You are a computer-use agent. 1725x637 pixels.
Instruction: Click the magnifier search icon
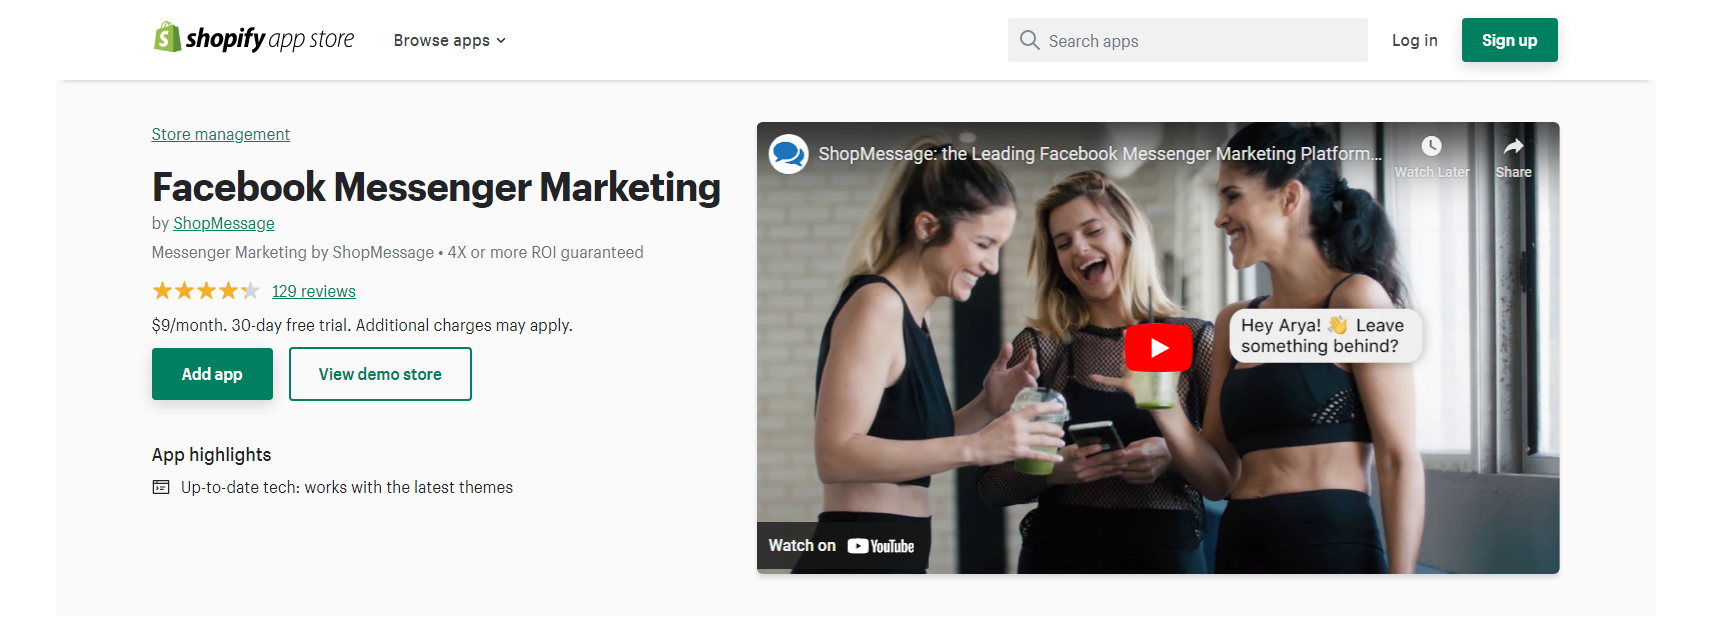(1029, 40)
